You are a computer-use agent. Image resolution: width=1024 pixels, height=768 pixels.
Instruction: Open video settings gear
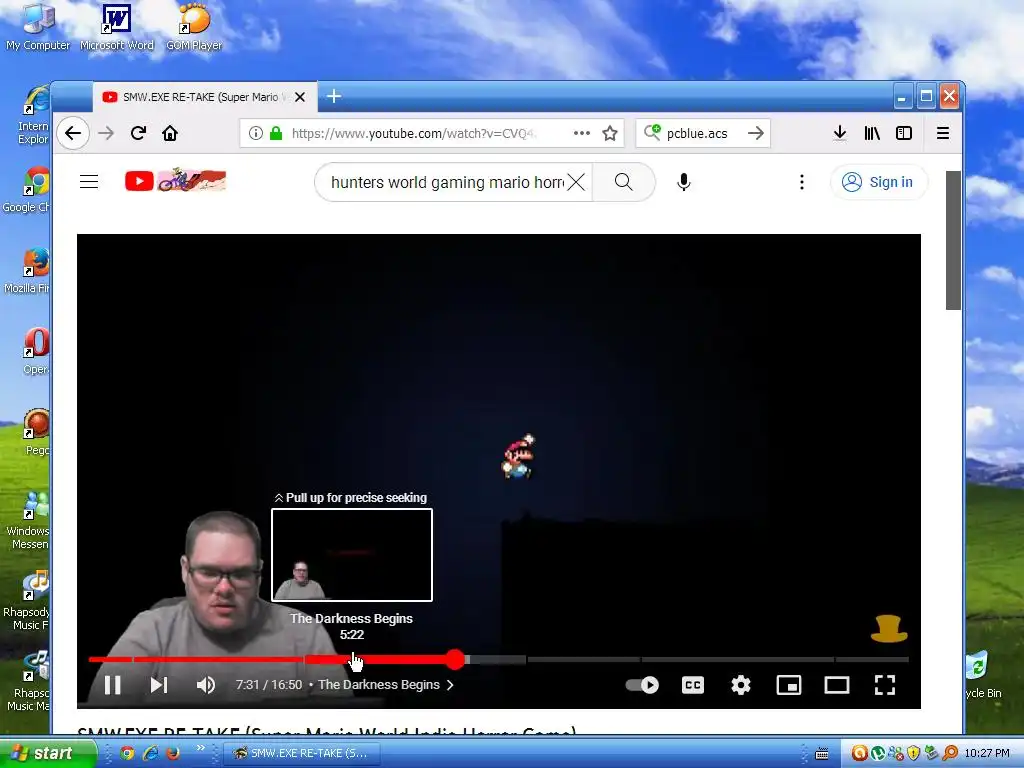[x=741, y=685]
